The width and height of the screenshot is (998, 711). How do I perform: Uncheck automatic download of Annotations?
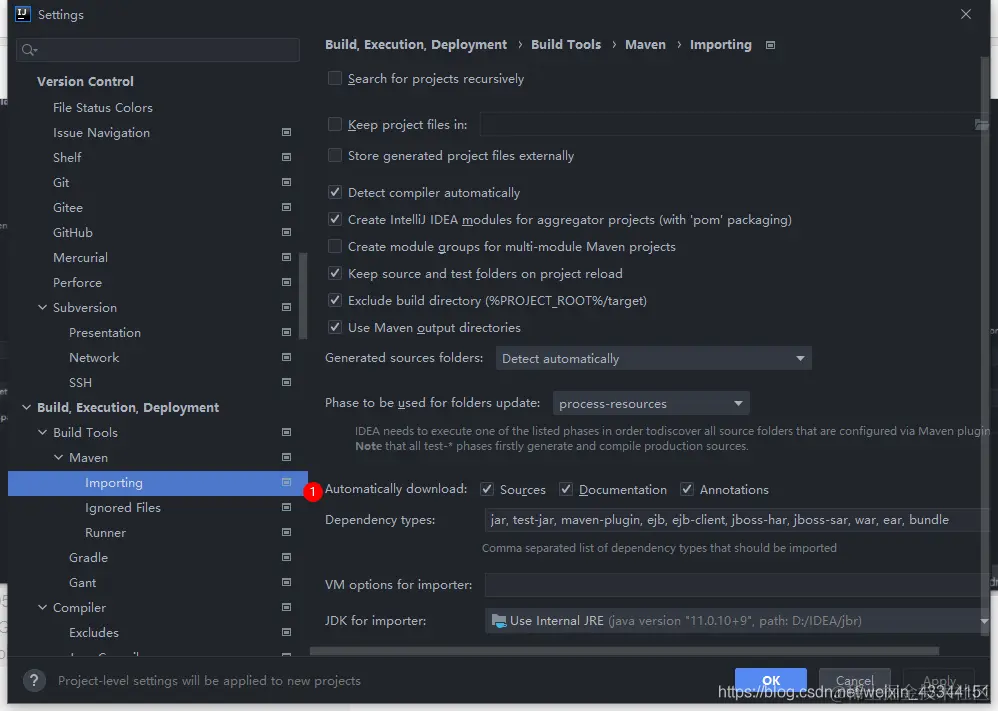pyautogui.click(x=686, y=489)
